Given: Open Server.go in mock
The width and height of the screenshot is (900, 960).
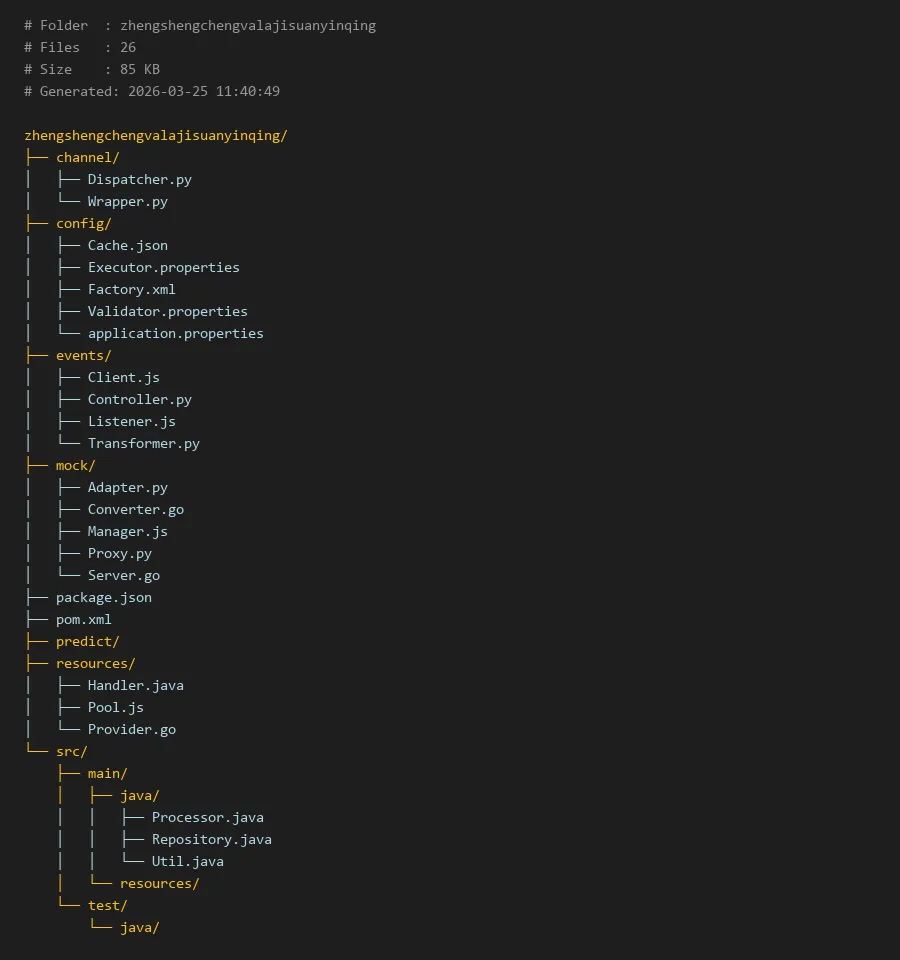Looking at the screenshot, I should pyautogui.click(x=123, y=575).
